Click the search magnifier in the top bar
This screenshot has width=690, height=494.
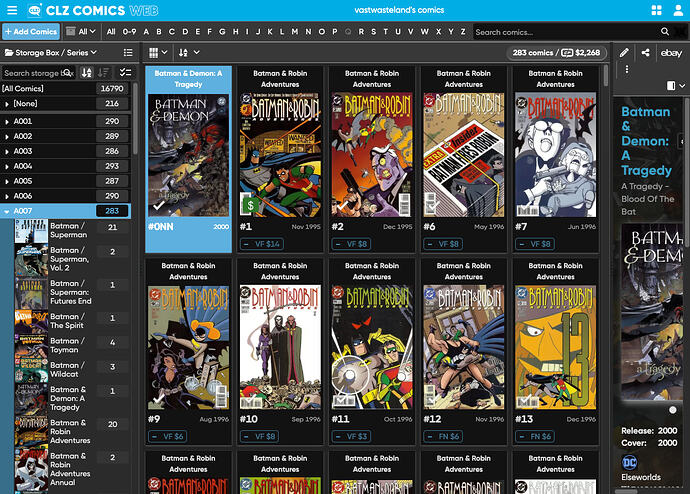coord(665,32)
